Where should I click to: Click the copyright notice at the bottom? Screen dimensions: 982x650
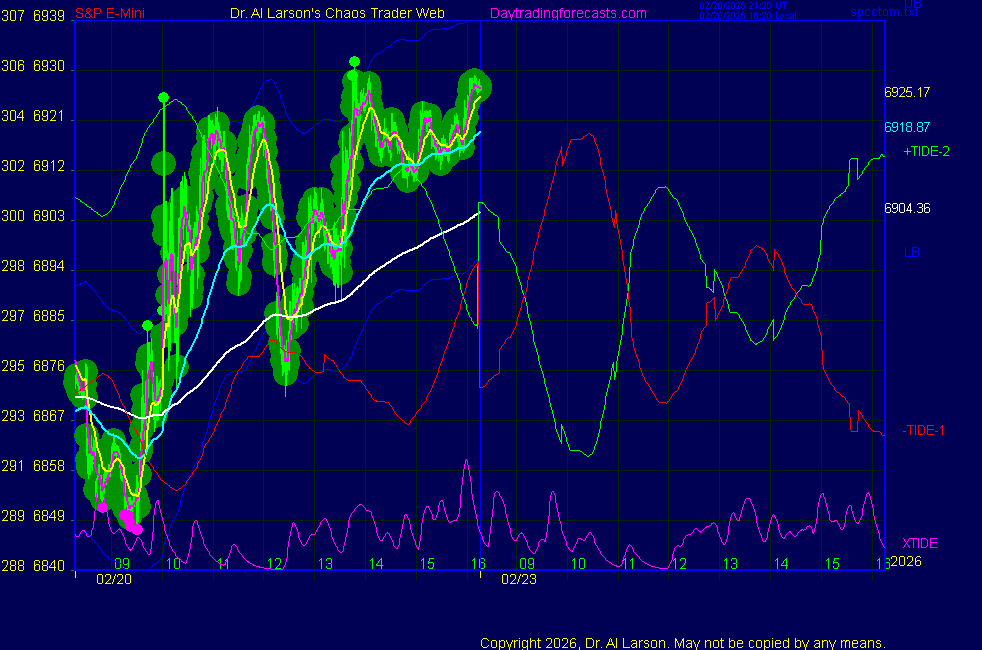tap(682, 642)
